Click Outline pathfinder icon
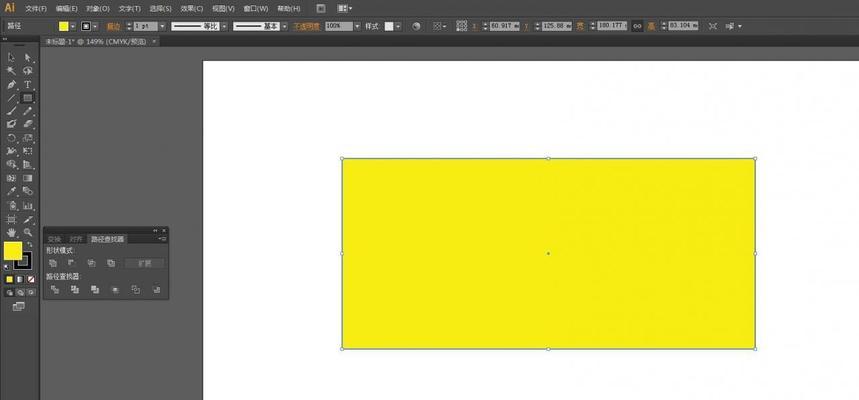The image size is (859, 400). 136,289
